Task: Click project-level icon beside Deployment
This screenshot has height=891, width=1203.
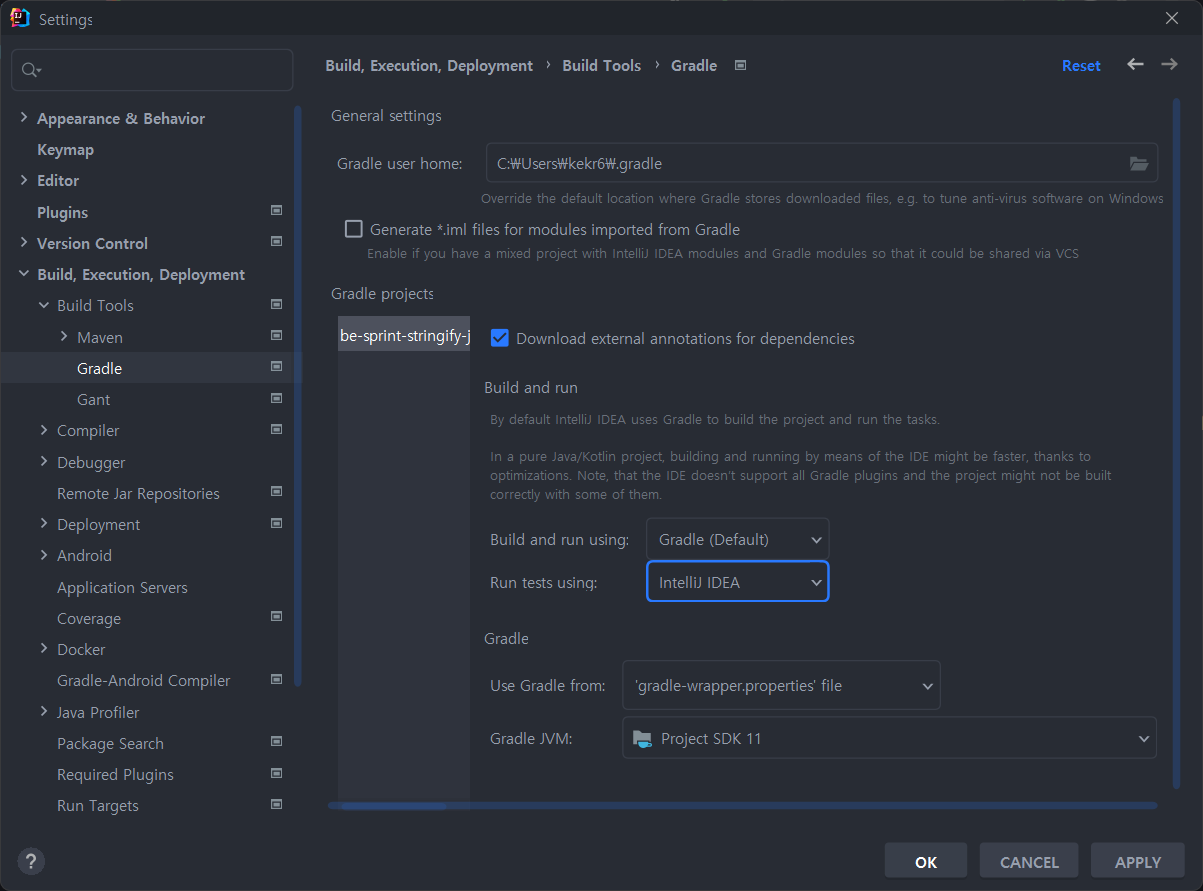Action: 277,523
